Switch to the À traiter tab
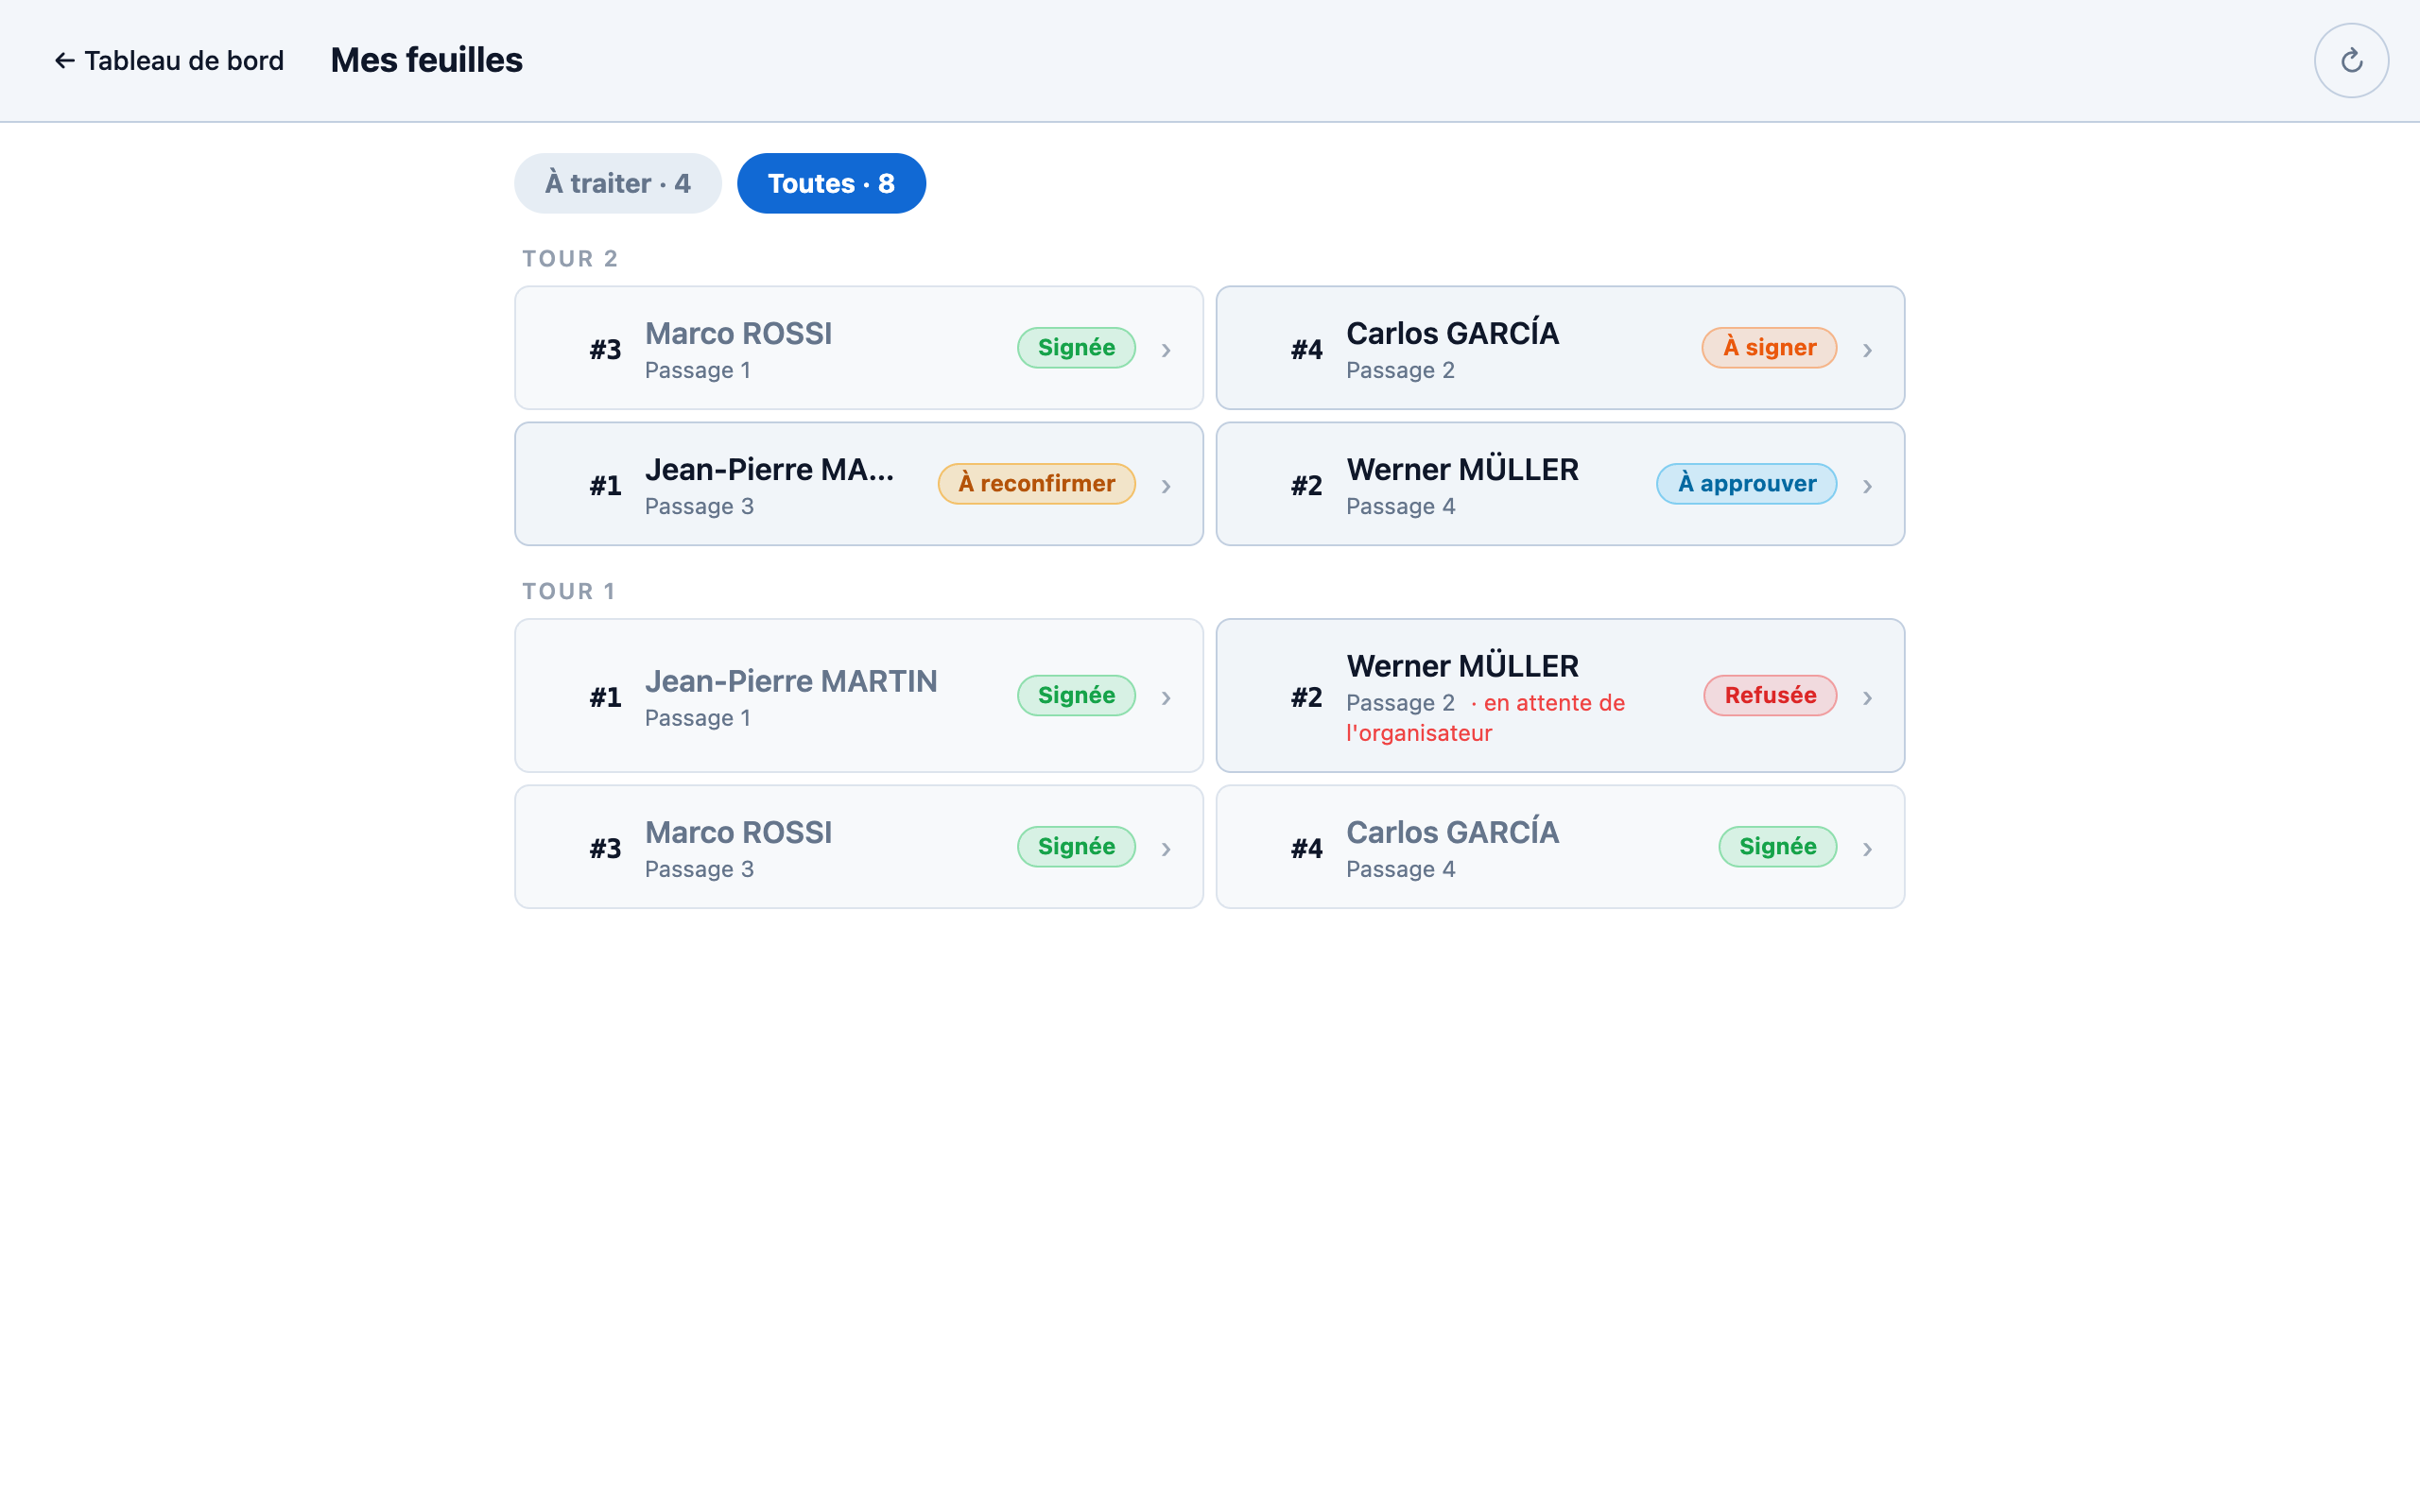Screen dimensions: 2420x1512 tap(618, 183)
